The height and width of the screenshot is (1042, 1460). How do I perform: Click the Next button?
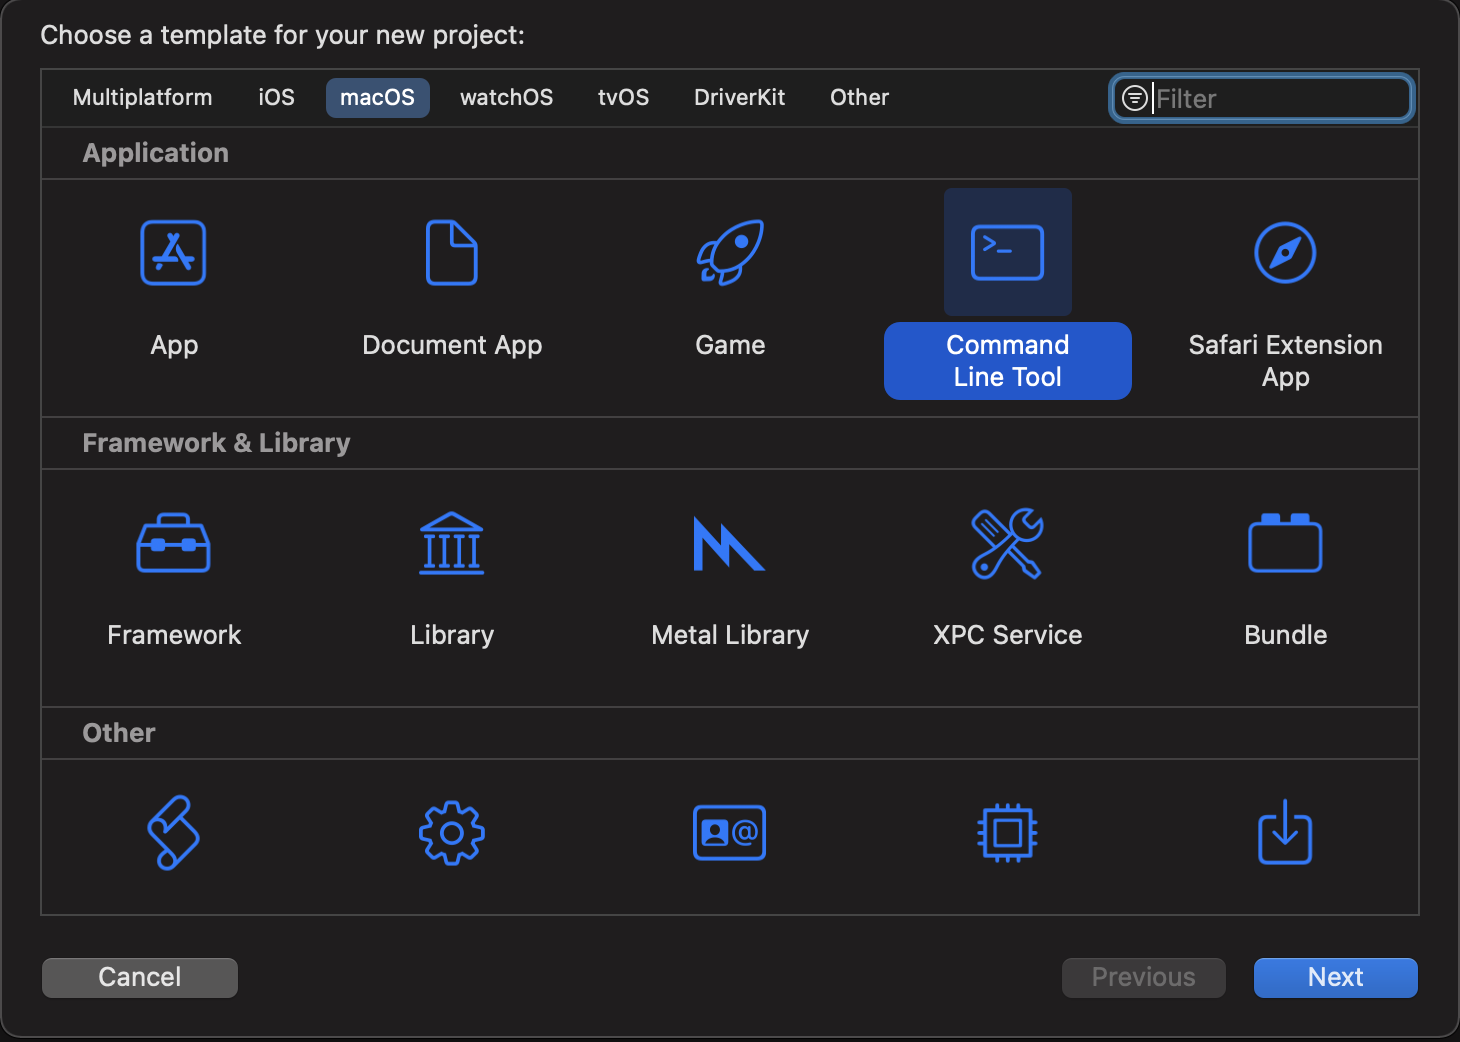1335,977
